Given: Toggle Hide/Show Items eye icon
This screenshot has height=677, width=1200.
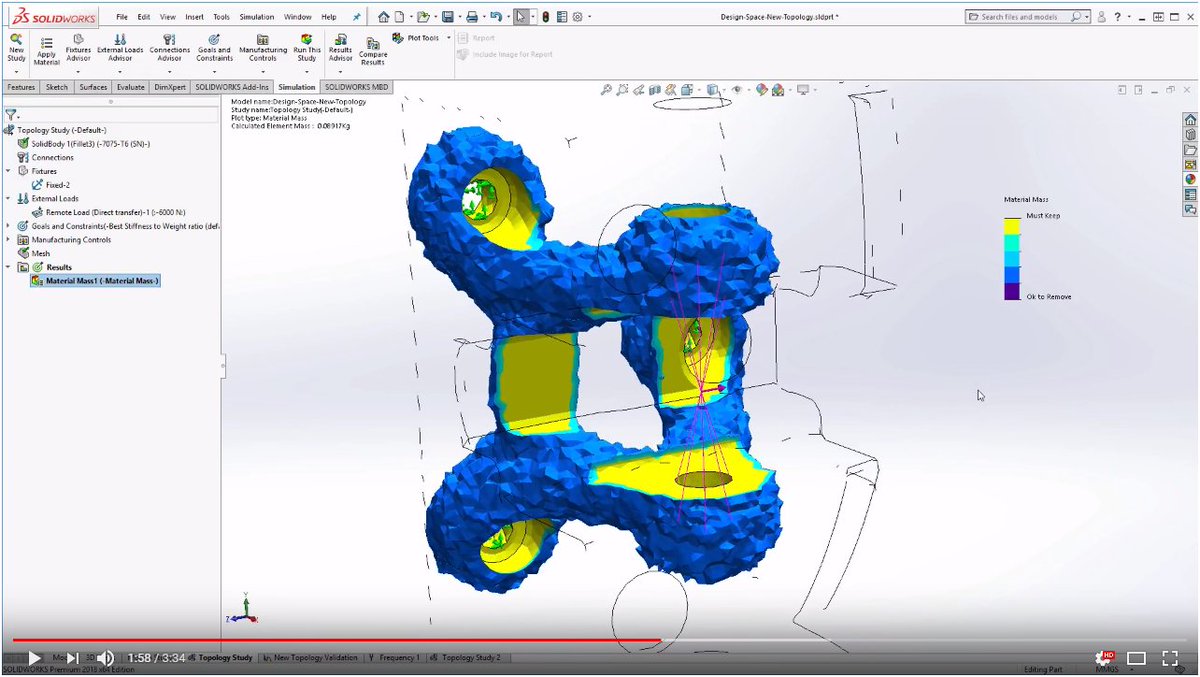Looking at the screenshot, I should [737, 90].
